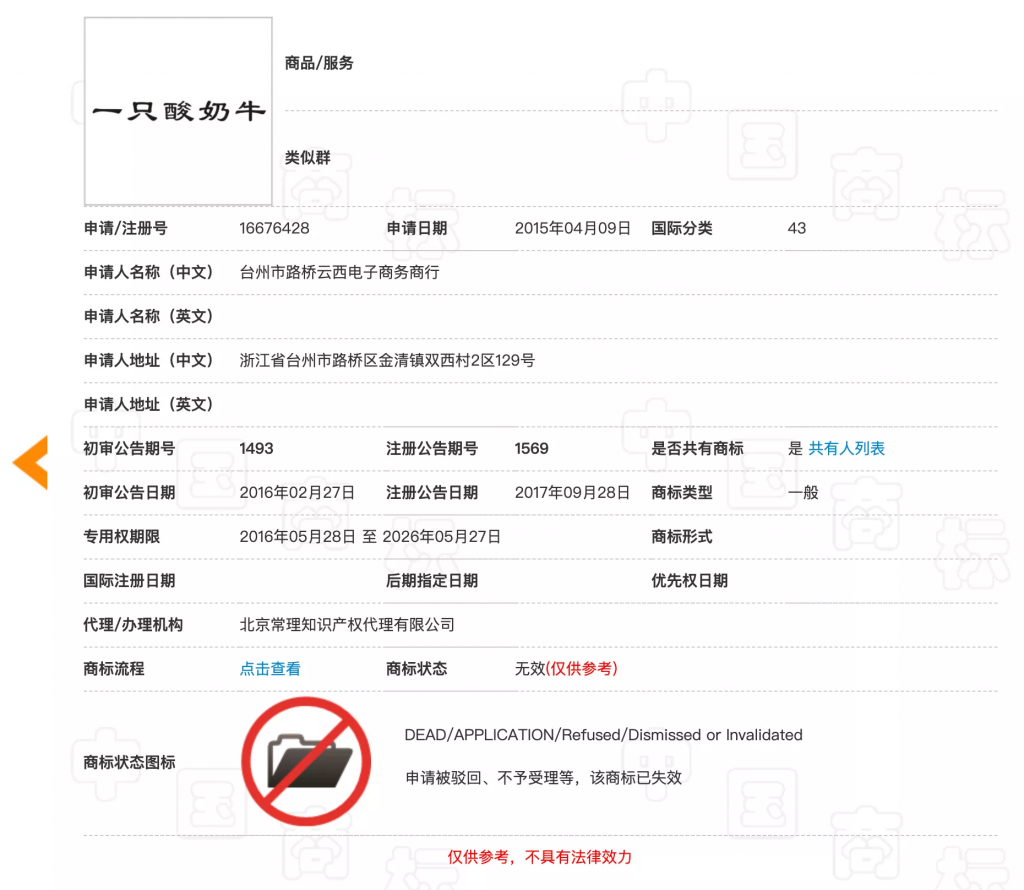
Task: Click applicant name 台州市路桥云西电子商务商行
Action: pos(340,272)
